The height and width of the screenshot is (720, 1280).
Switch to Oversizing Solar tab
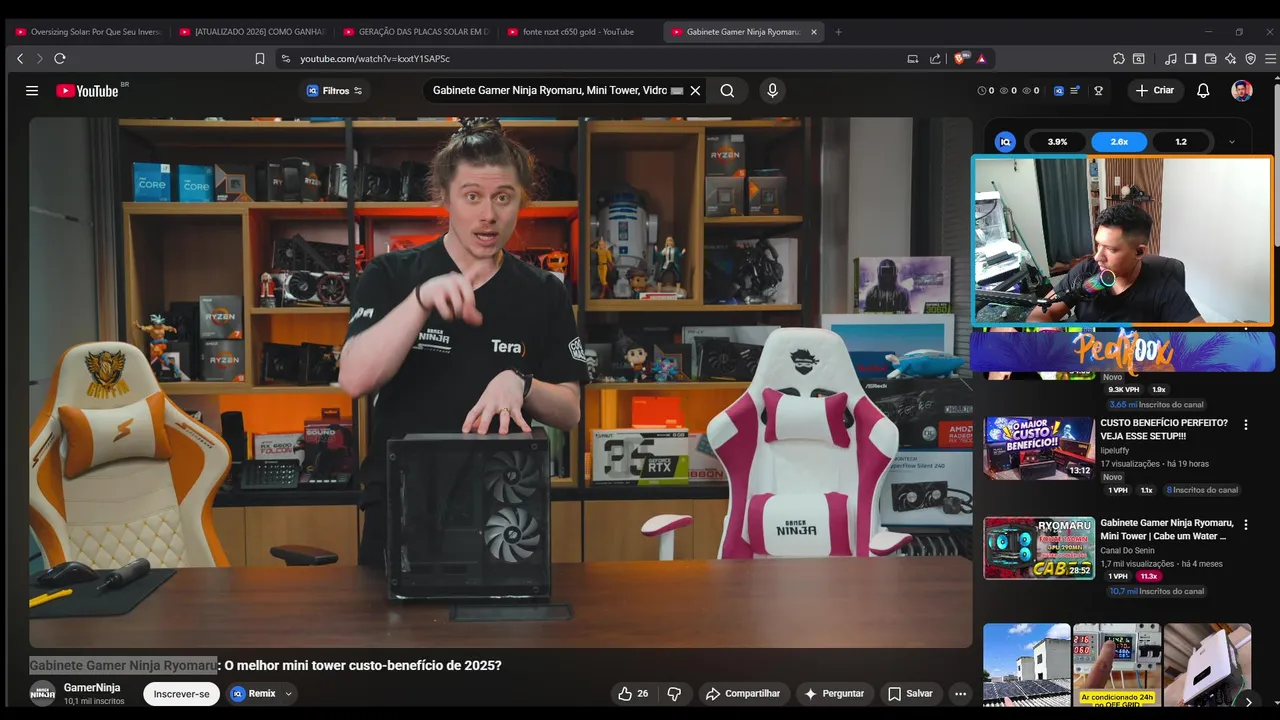[x=88, y=32]
